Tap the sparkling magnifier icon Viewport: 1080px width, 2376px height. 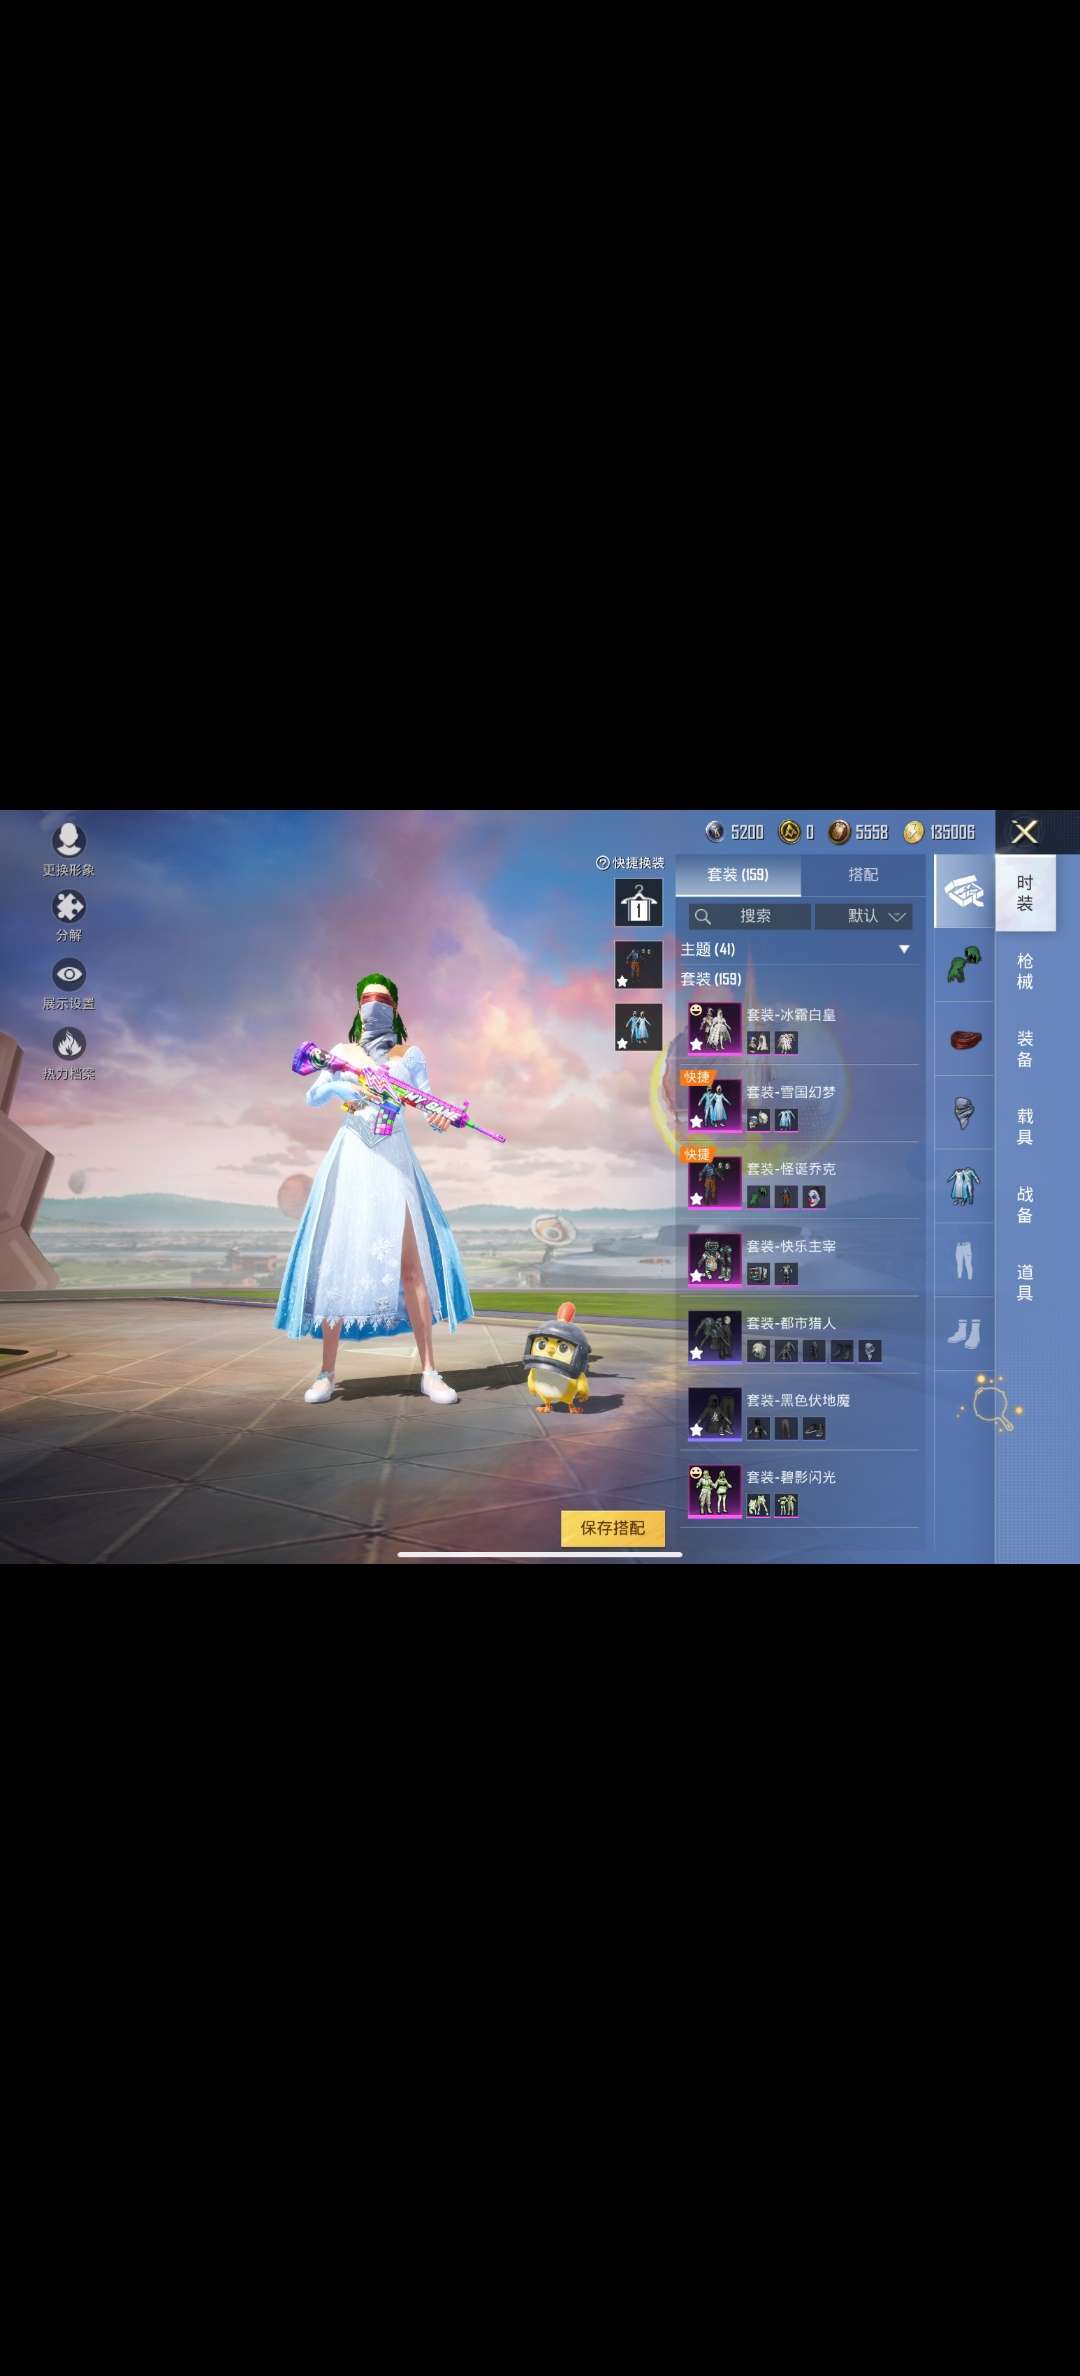pyautogui.click(x=991, y=1402)
